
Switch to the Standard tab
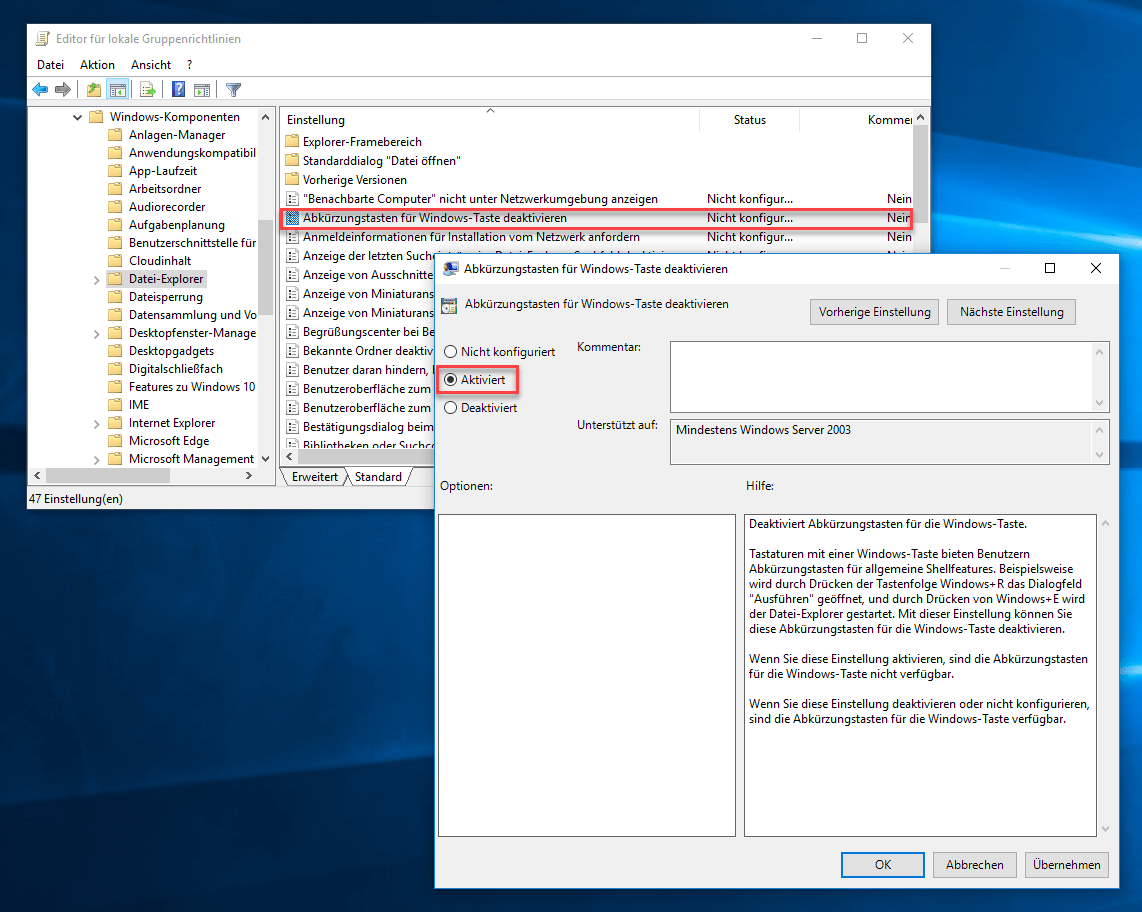coord(376,477)
